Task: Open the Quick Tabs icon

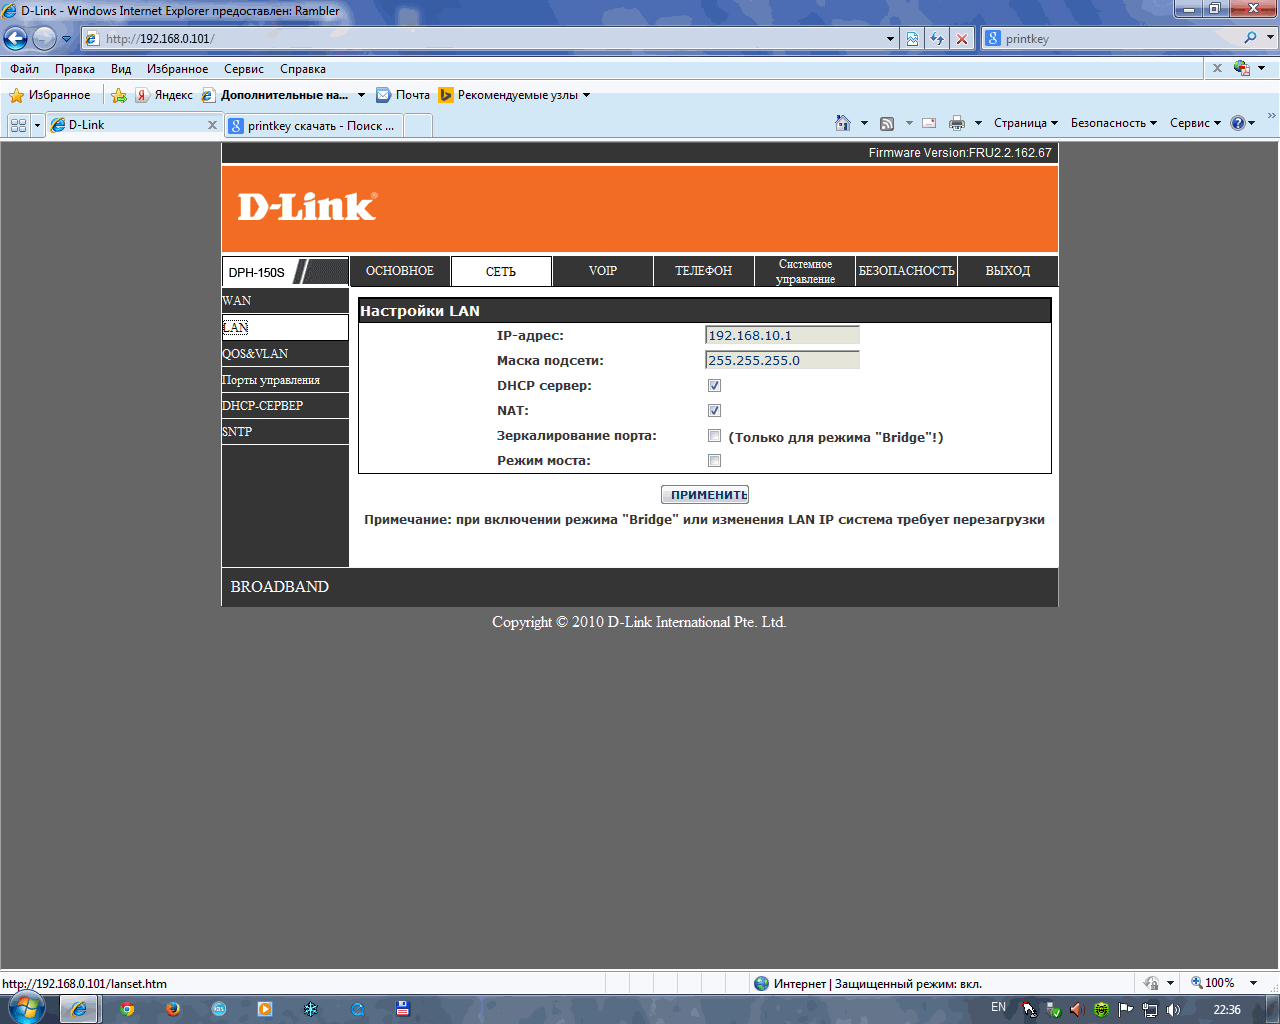Action: click(x=18, y=125)
